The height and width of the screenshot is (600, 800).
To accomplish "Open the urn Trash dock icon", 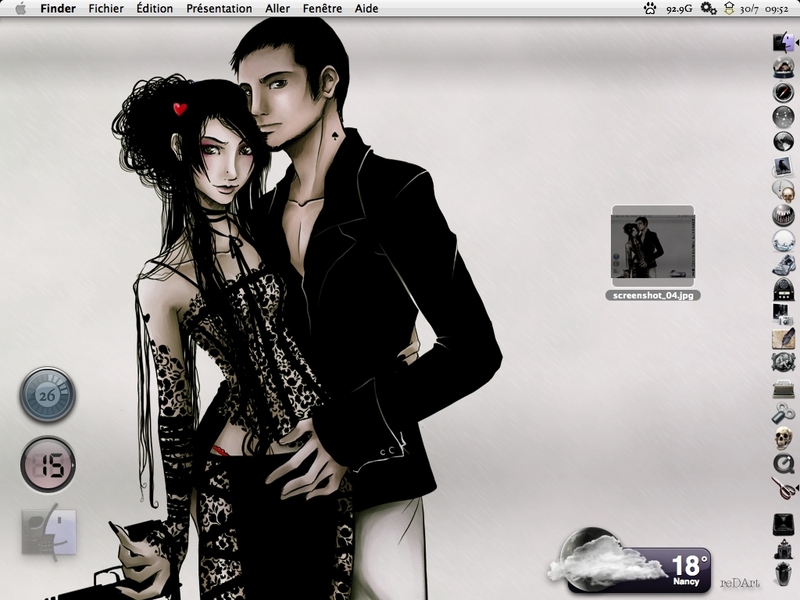I will click(783, 574).
